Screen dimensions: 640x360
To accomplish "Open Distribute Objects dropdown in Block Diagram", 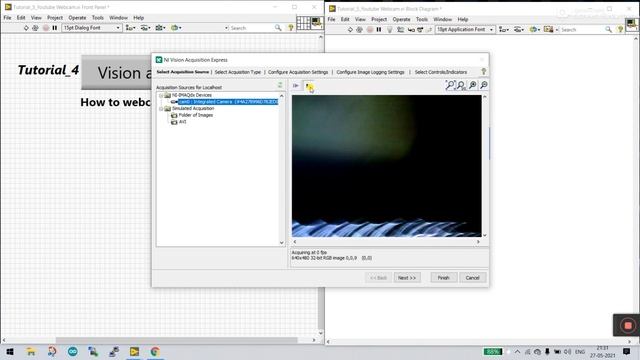I will click(x=519, y=29).
